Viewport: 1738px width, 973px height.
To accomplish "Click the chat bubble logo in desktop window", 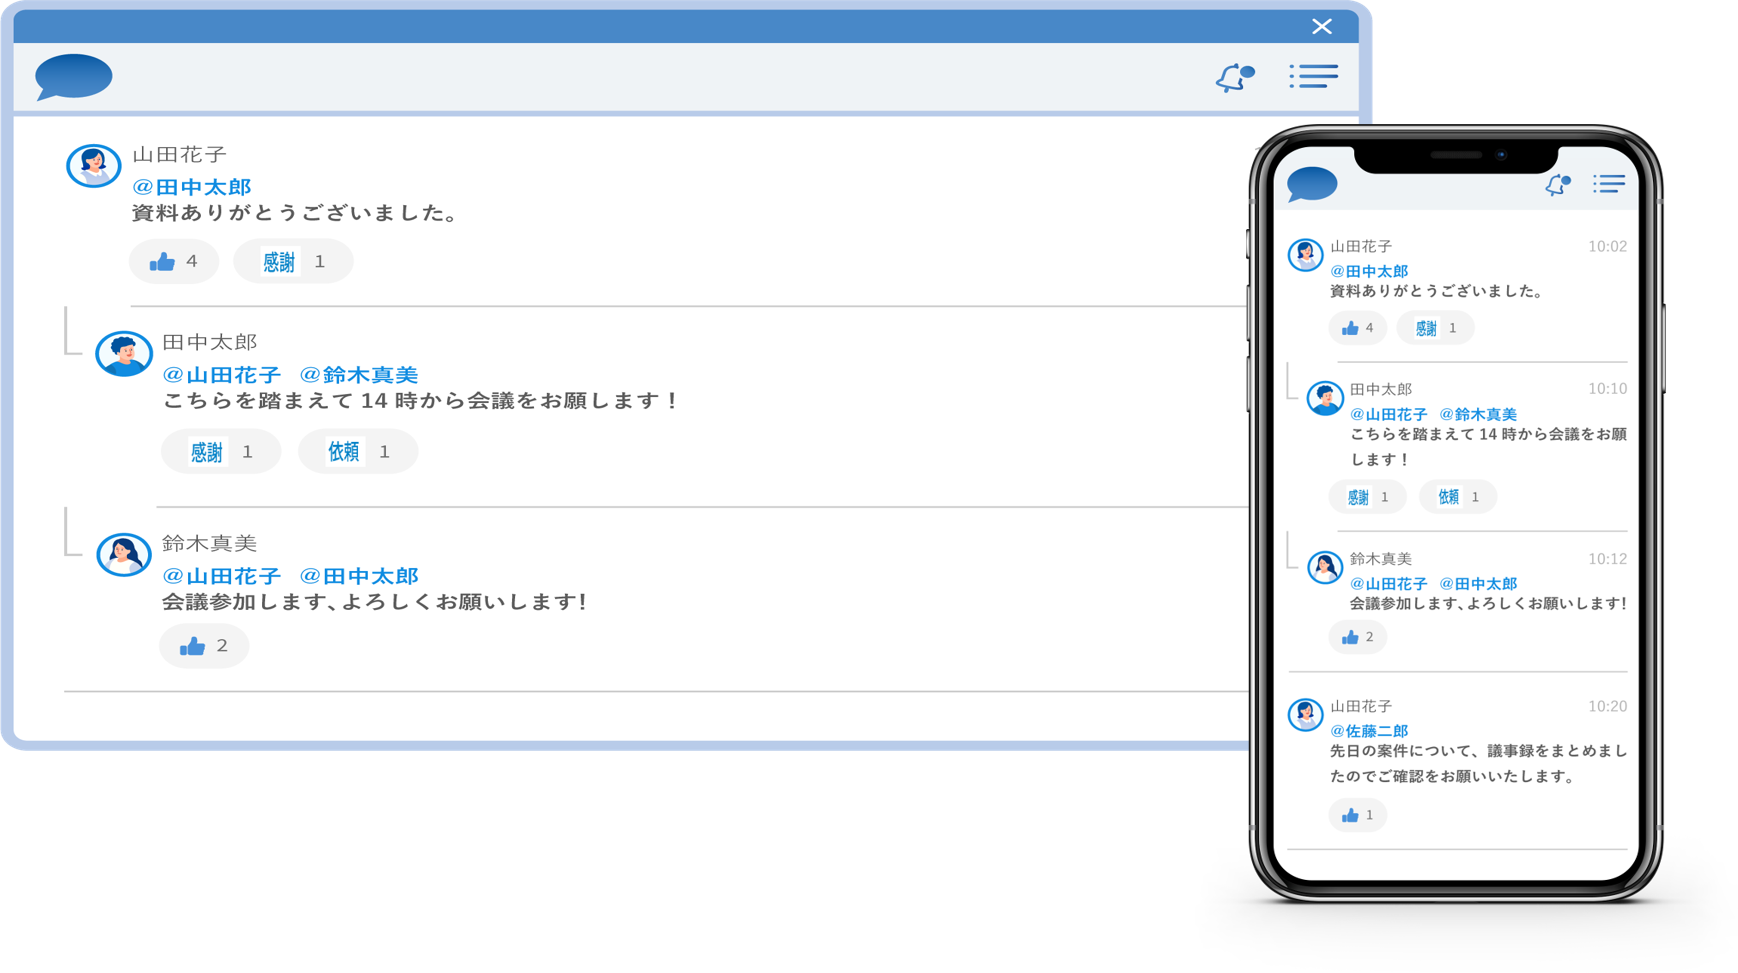I will [73, 76].
